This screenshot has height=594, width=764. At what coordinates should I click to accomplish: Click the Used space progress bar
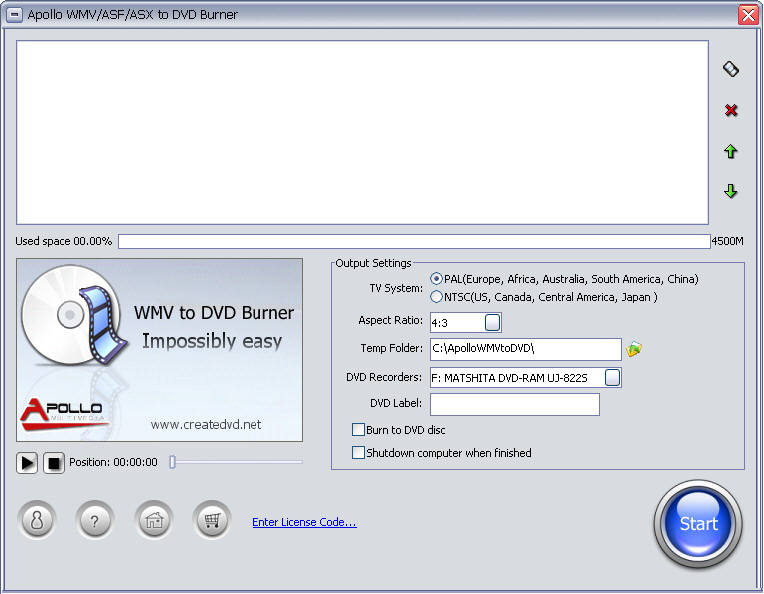(x=414, y=241)
